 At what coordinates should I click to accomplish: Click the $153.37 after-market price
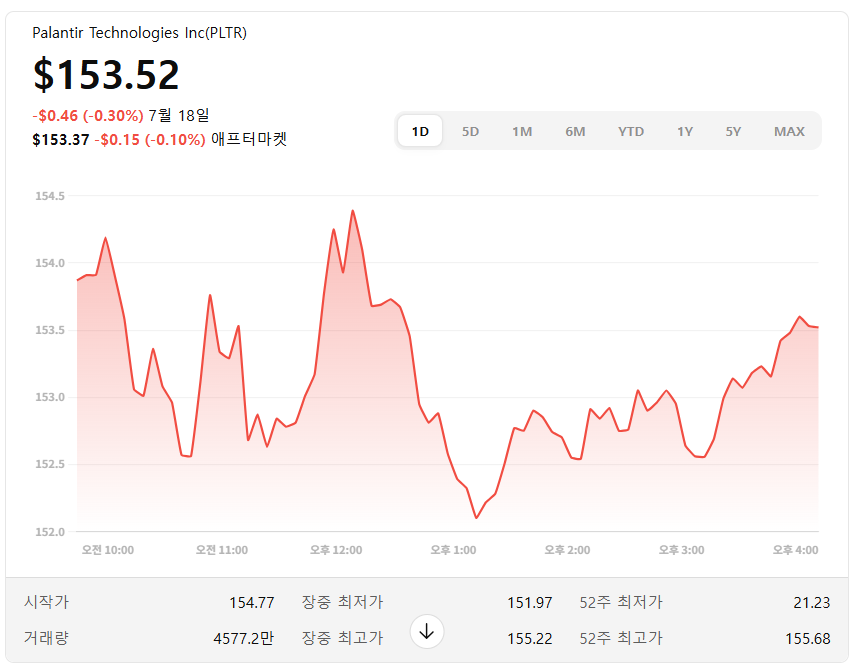[60, 140]
